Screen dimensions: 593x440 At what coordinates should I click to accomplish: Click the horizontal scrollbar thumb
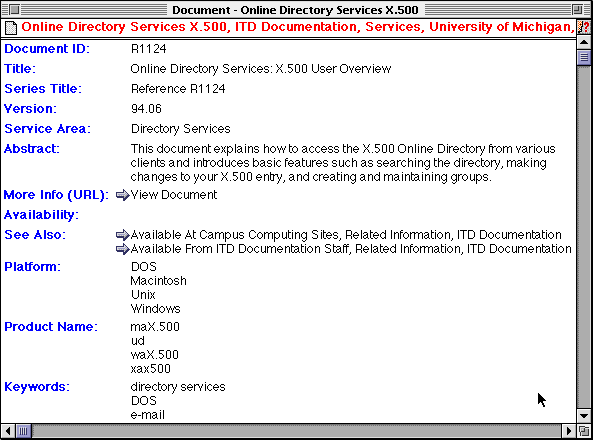pos(23,431)
